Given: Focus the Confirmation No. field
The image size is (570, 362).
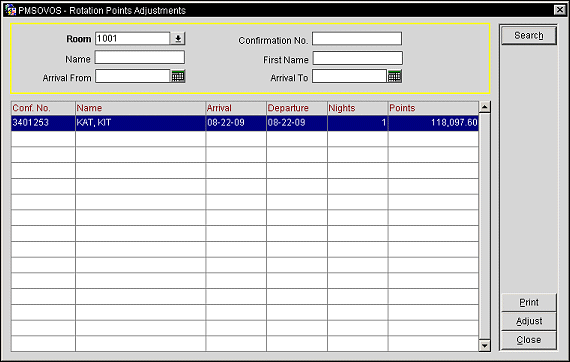Looking at the screenshot, I should point(357,39).
